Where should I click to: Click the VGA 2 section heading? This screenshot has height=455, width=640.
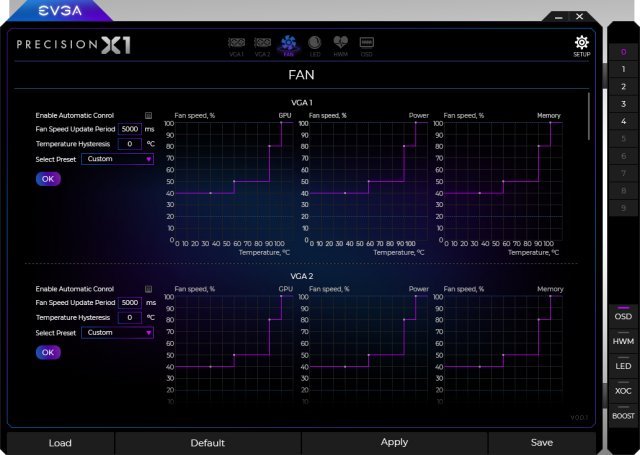pyautogui.click(x=302, y=276)
